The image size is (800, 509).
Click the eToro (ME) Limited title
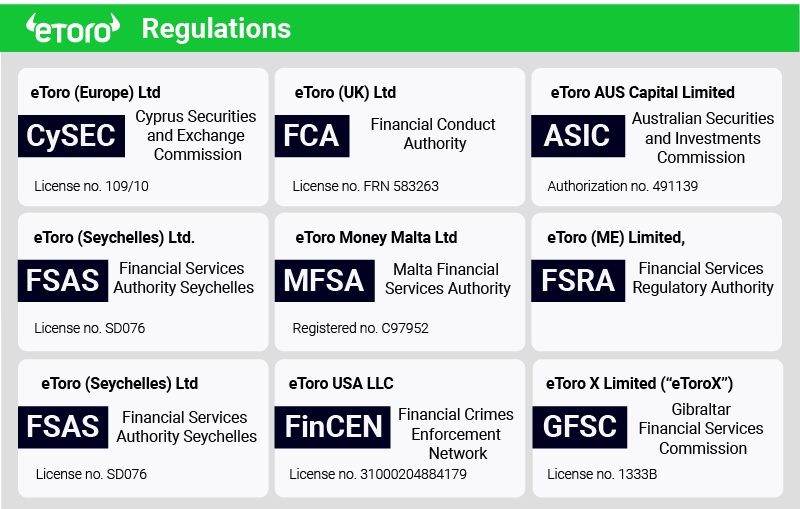pyautogui.click(x=616, y=237)
